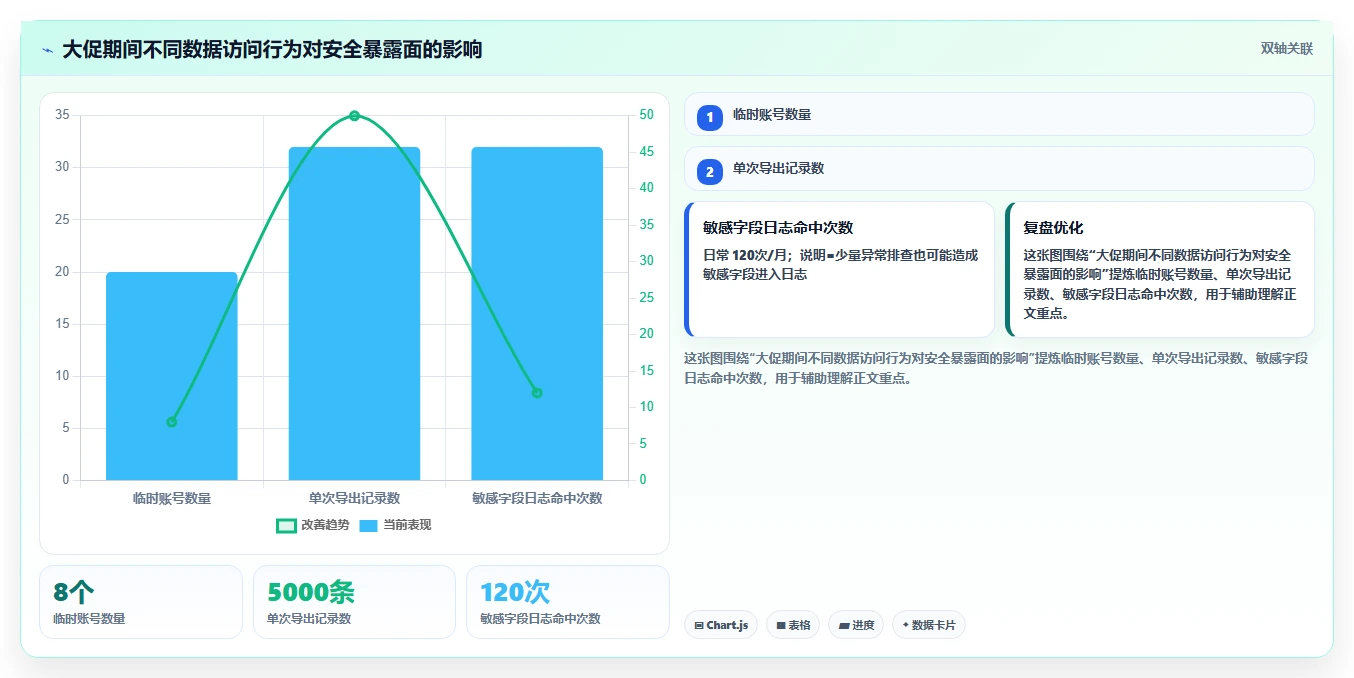The height and width of the screenshot is (678, 1354).
Task: Click the 数据卡片 tag chip
Action: [929, 625]
